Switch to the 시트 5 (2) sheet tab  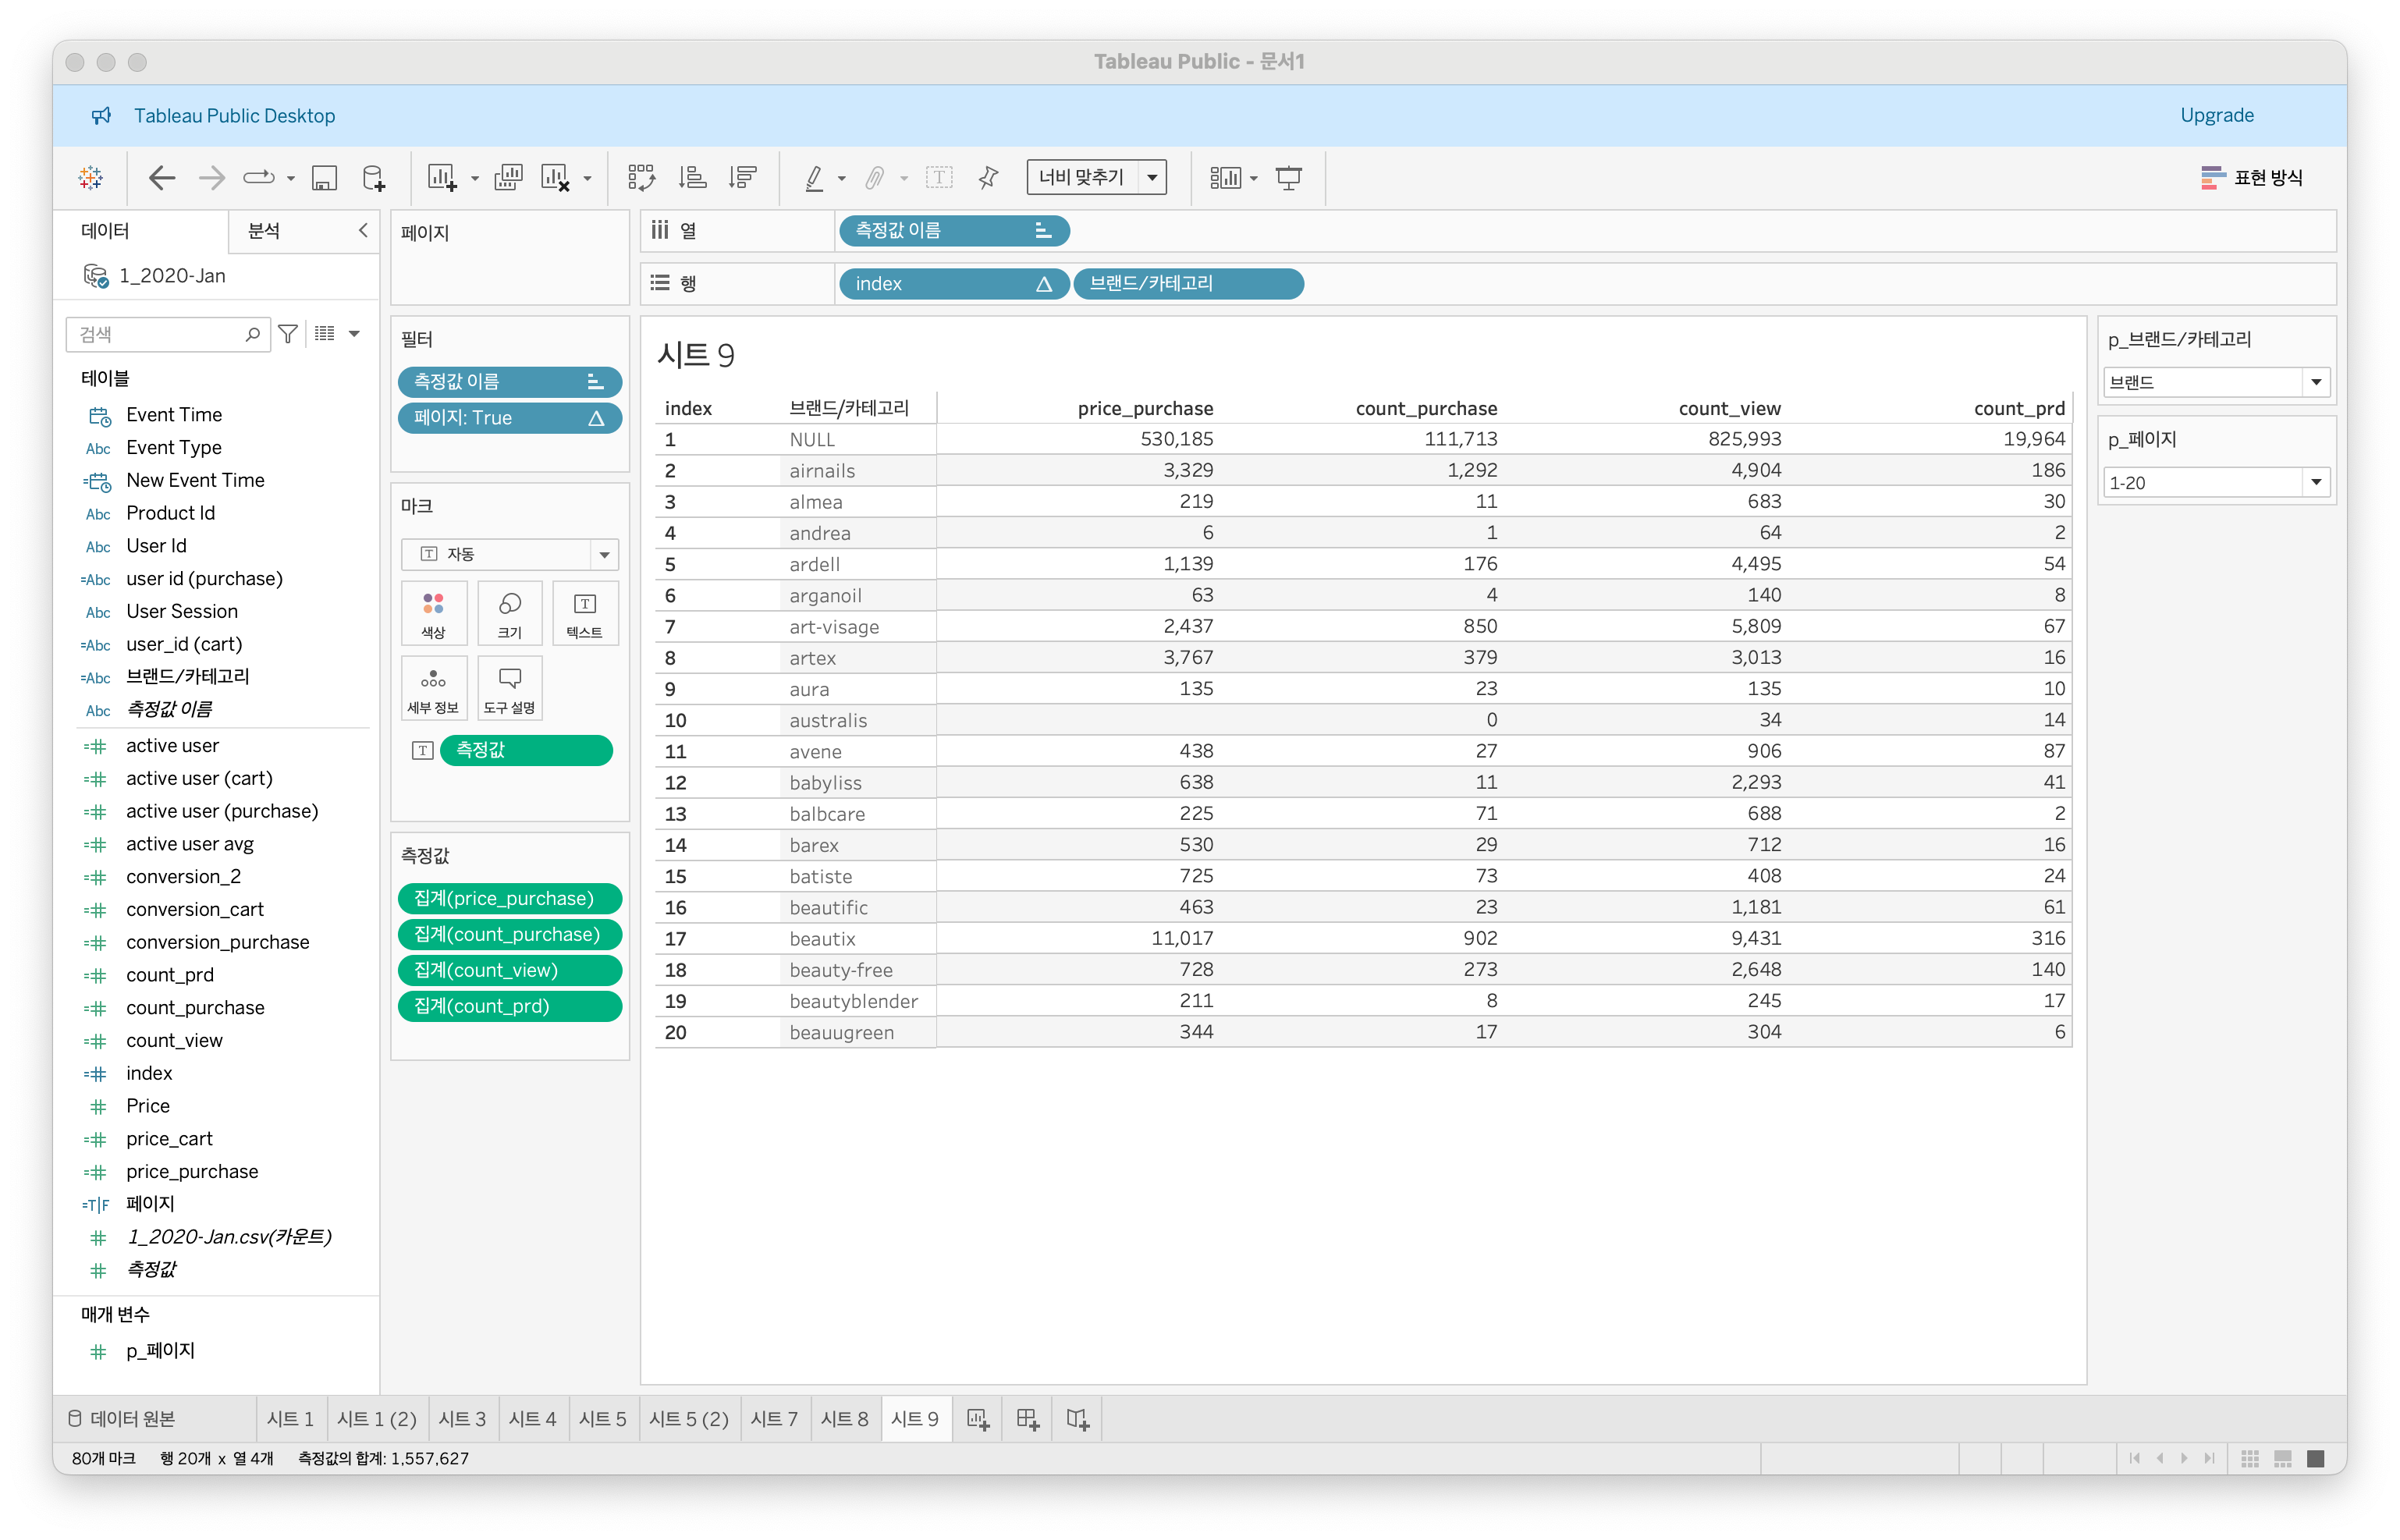coord(688,1419)
